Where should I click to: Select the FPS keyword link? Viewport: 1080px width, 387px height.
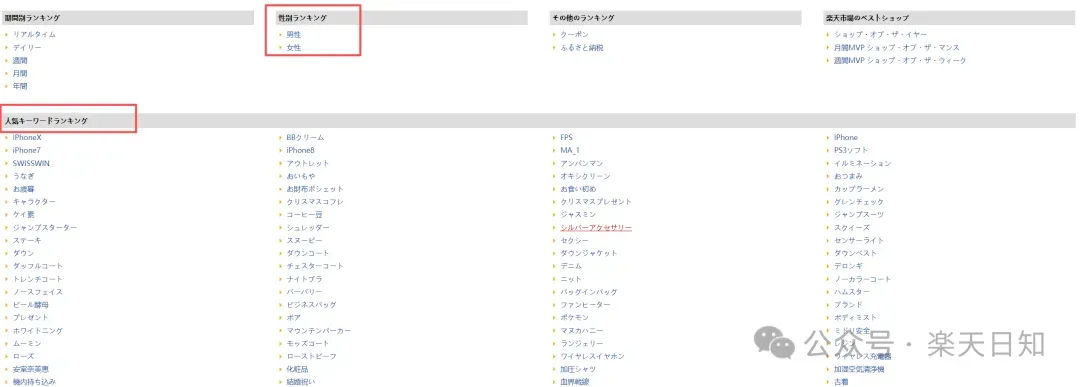[x=566, y=138]
